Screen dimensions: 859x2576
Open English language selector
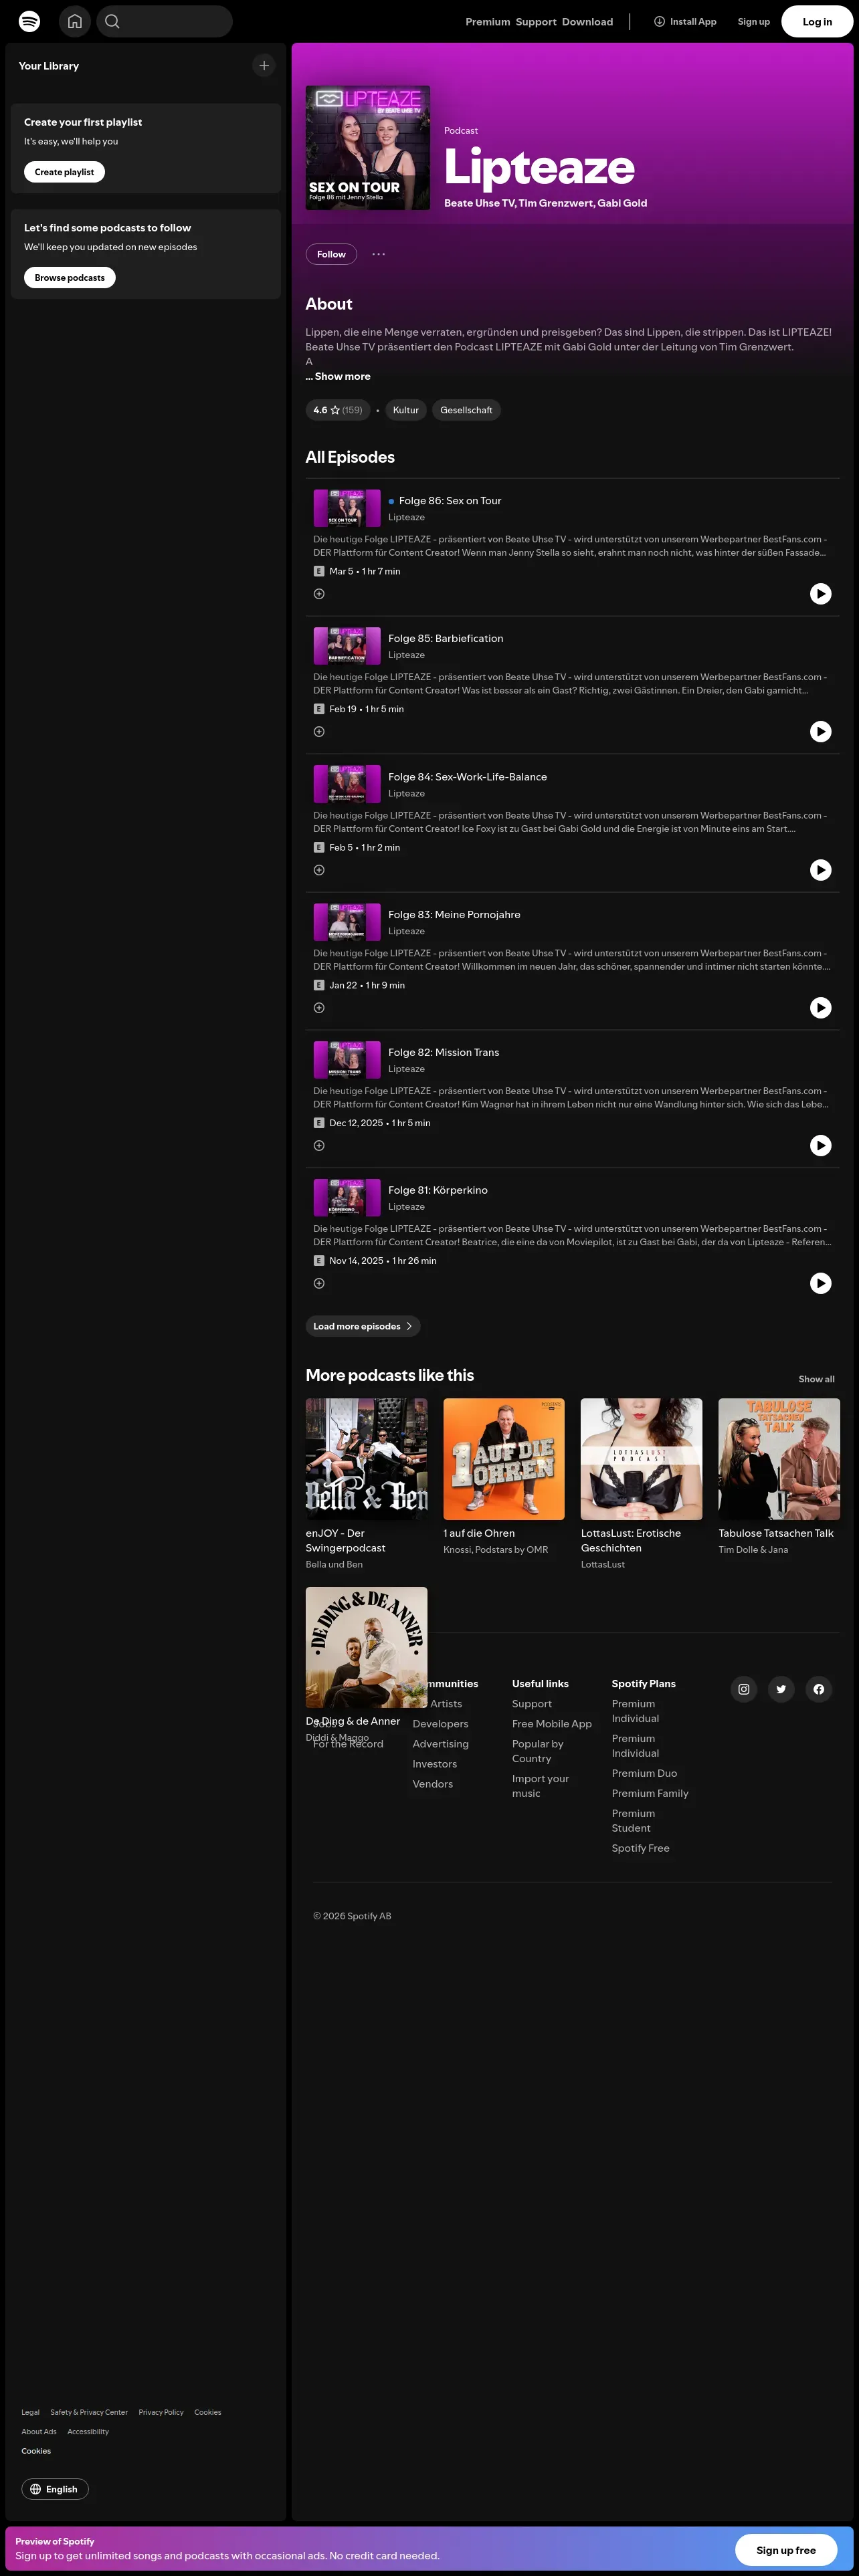tap(55, 2490)
